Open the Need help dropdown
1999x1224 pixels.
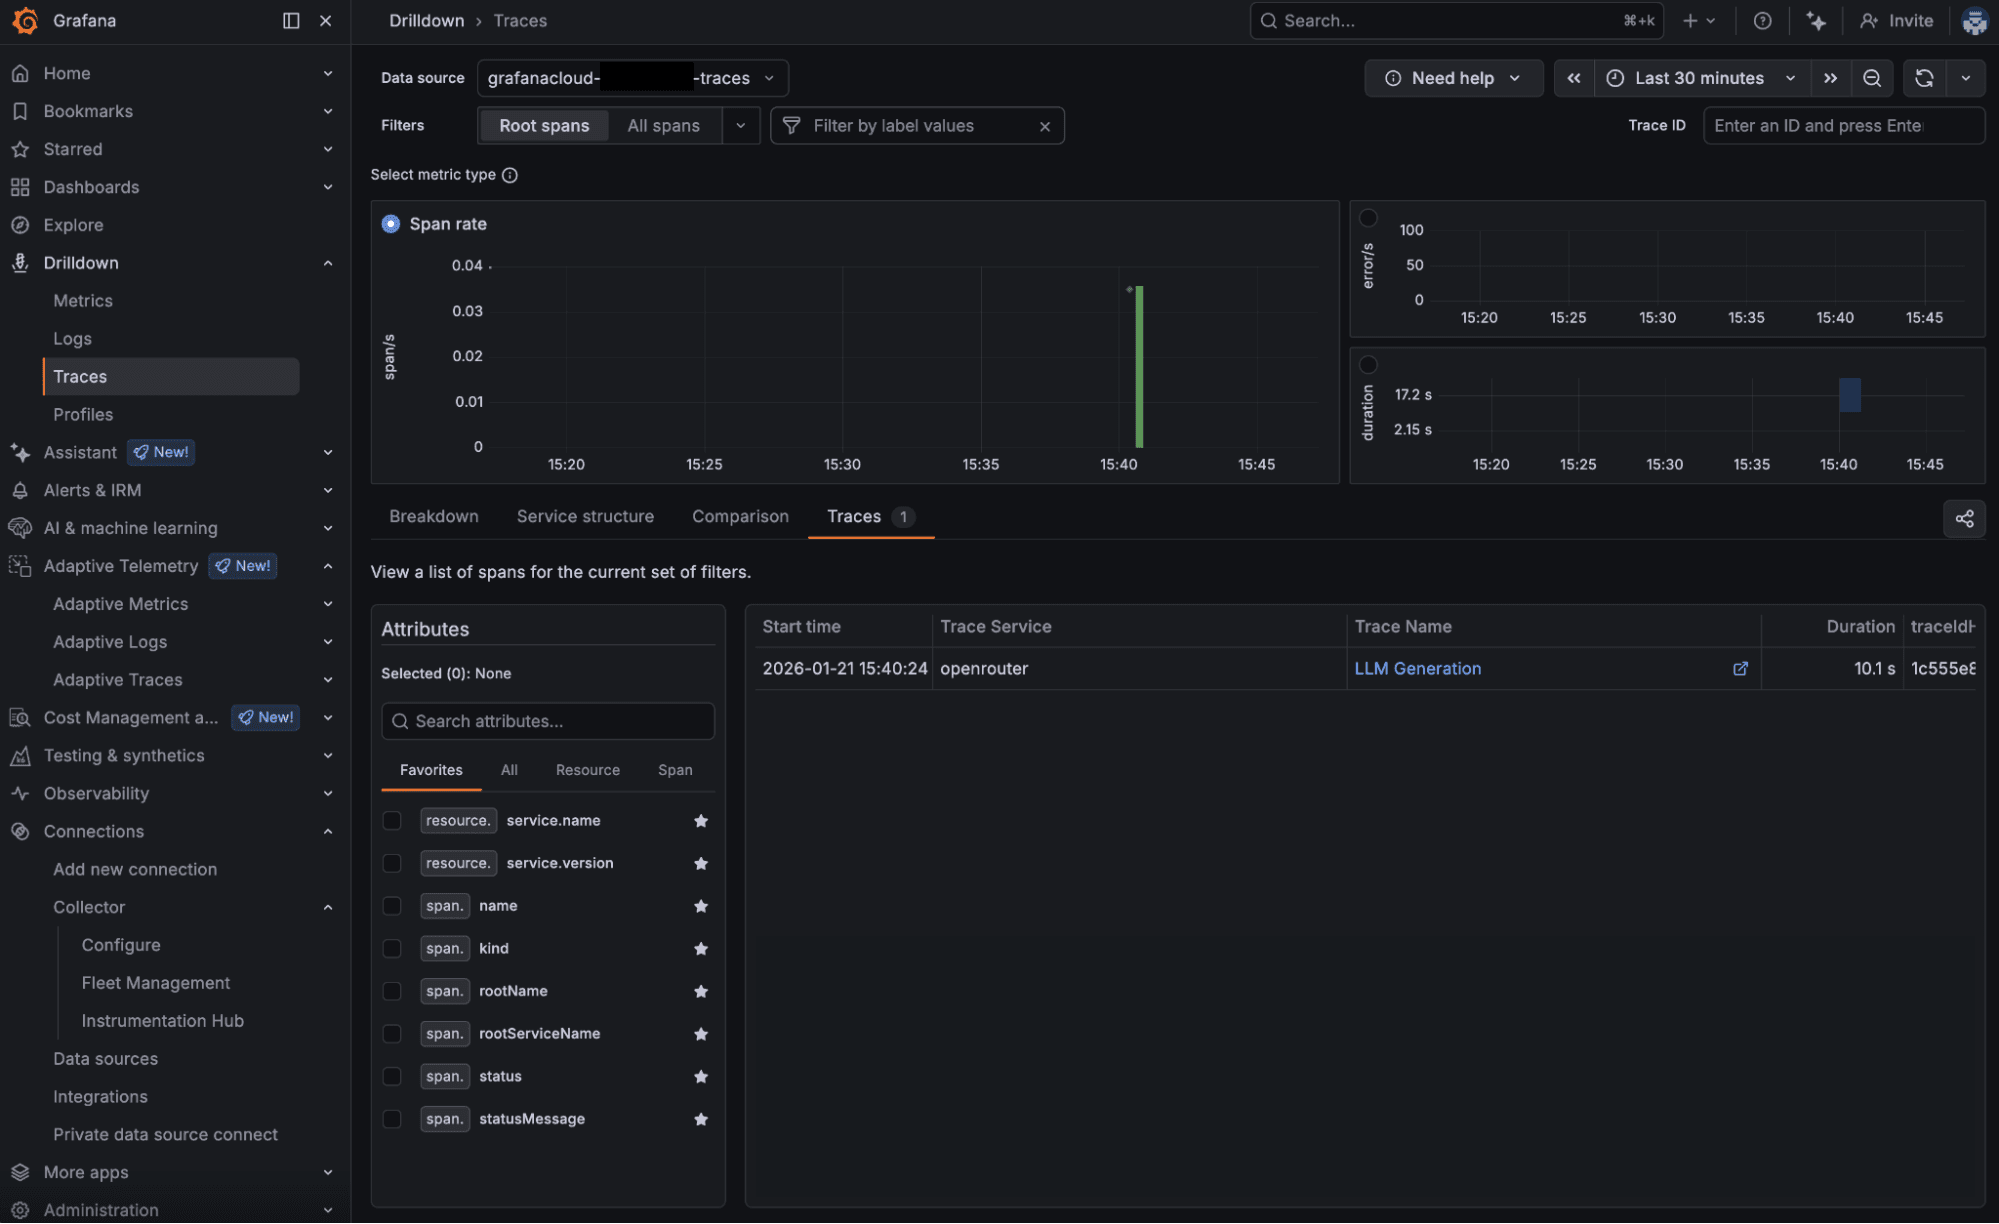(x=1453, y=78)
